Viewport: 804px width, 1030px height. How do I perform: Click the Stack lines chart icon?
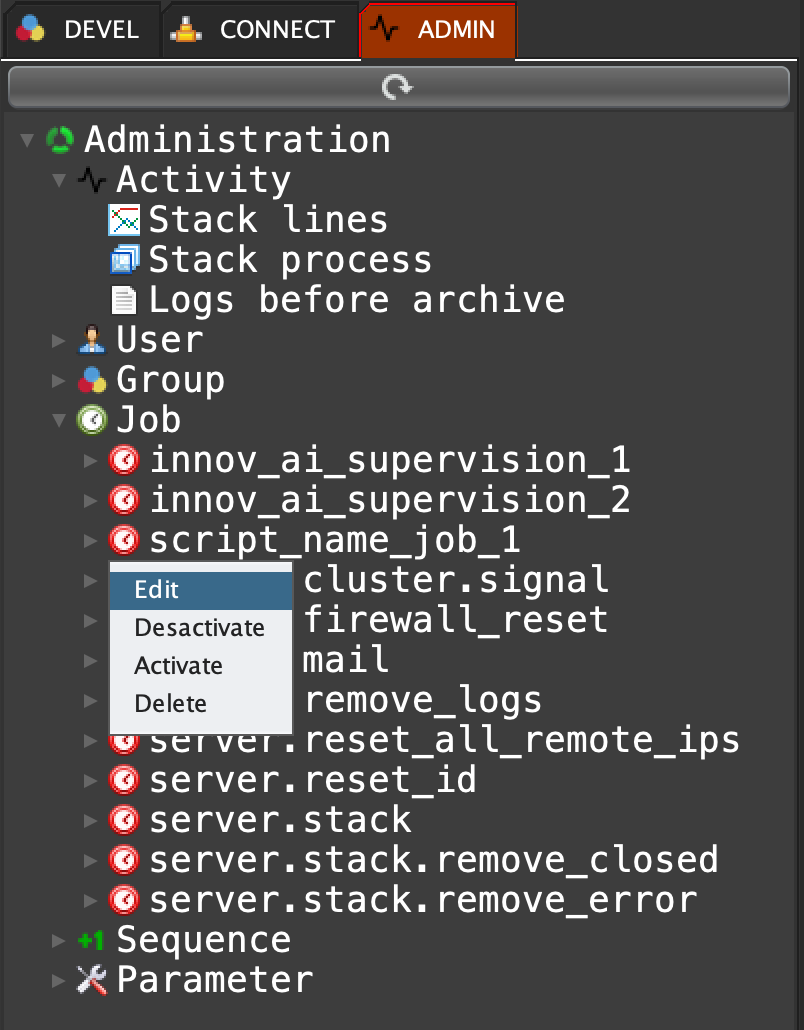pos(124,220)
